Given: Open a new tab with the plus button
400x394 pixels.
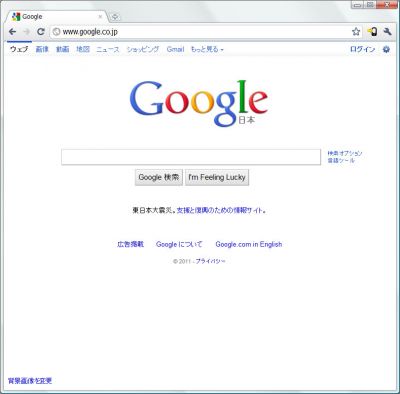Looking at the screenshot, I should click(x=114, y=17).
